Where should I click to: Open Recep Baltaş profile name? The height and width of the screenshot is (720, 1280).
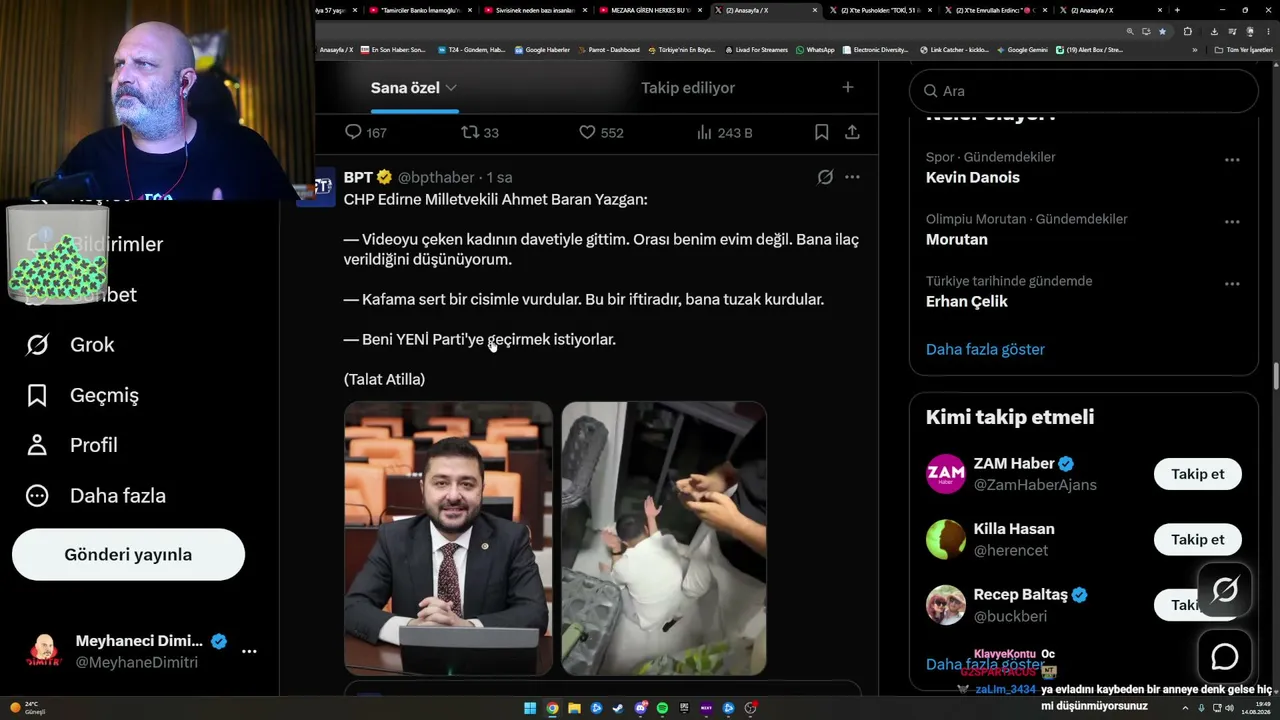(x=1021, y=595)
